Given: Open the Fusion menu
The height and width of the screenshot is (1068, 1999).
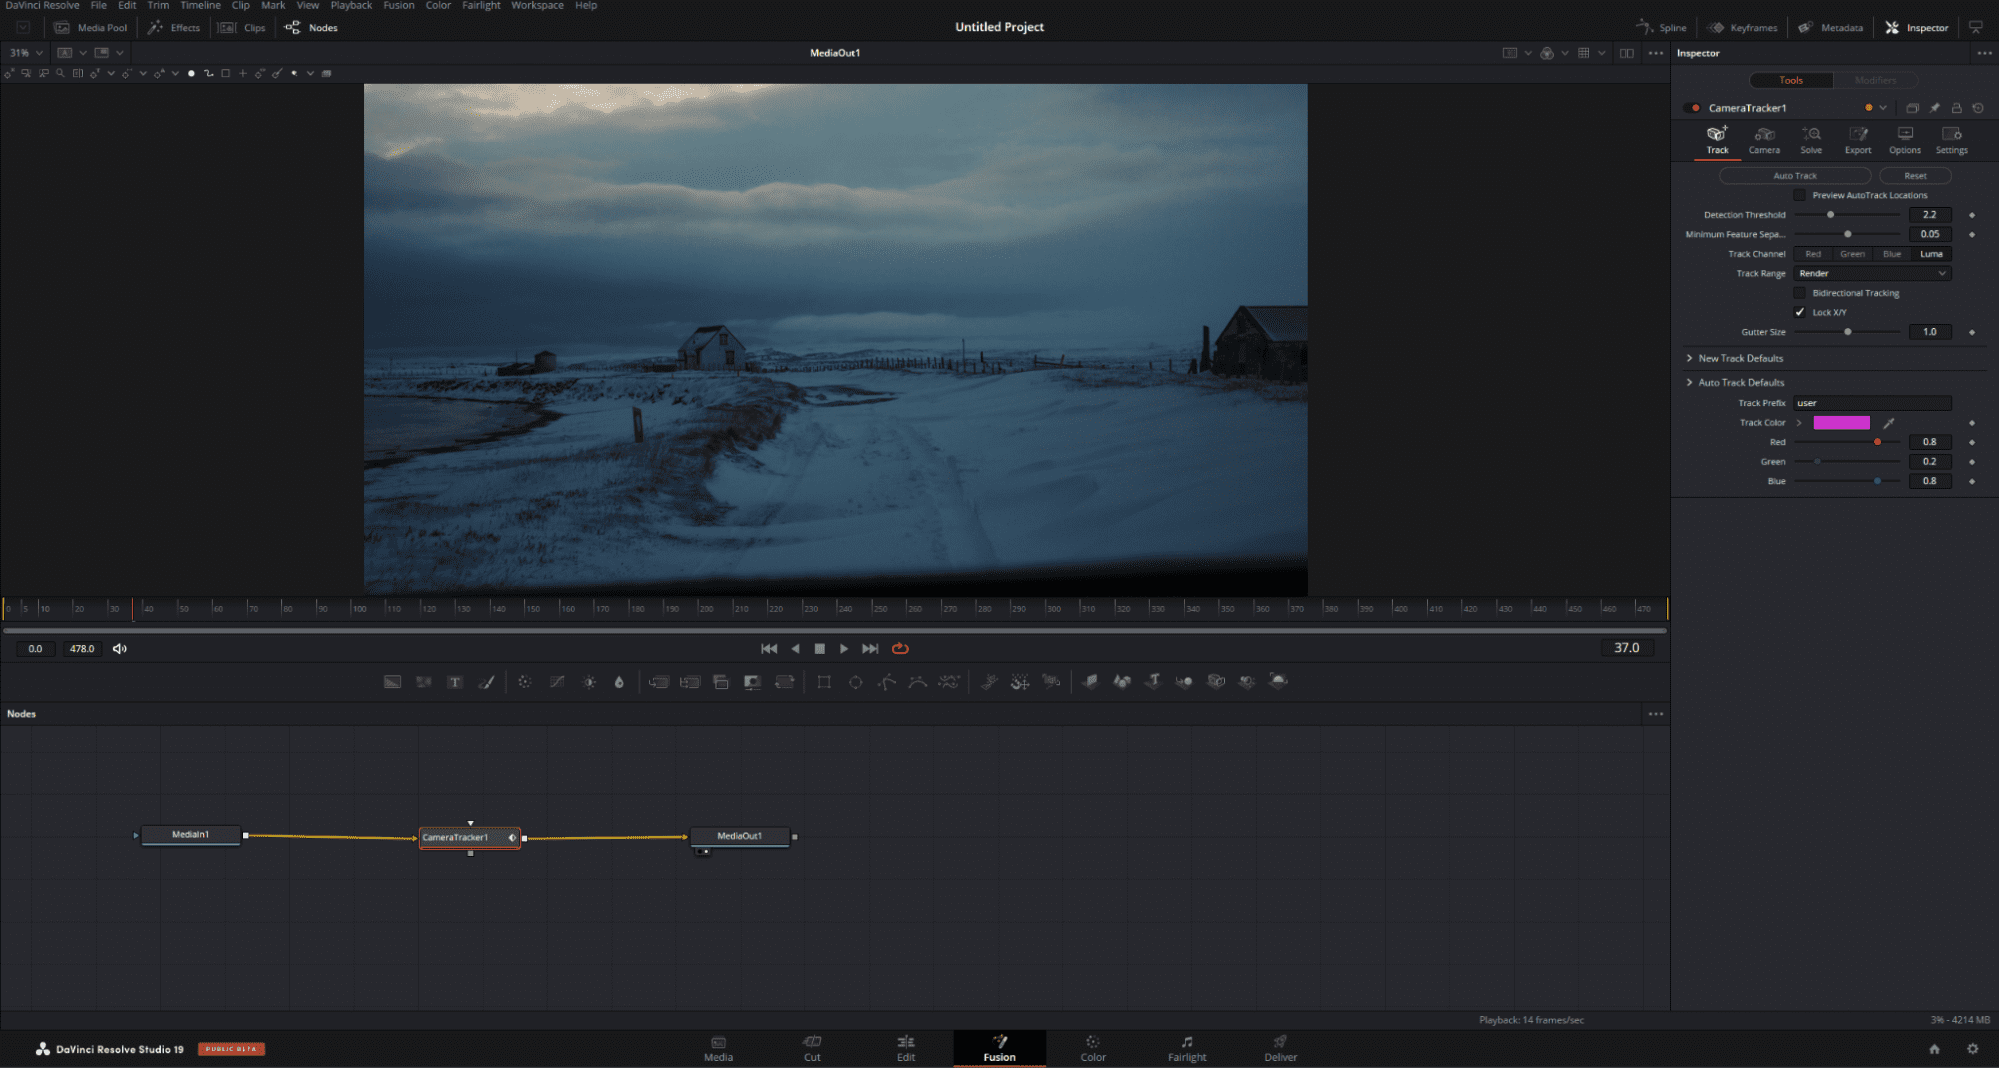Looking at the screenshot, I should (398, 6).
